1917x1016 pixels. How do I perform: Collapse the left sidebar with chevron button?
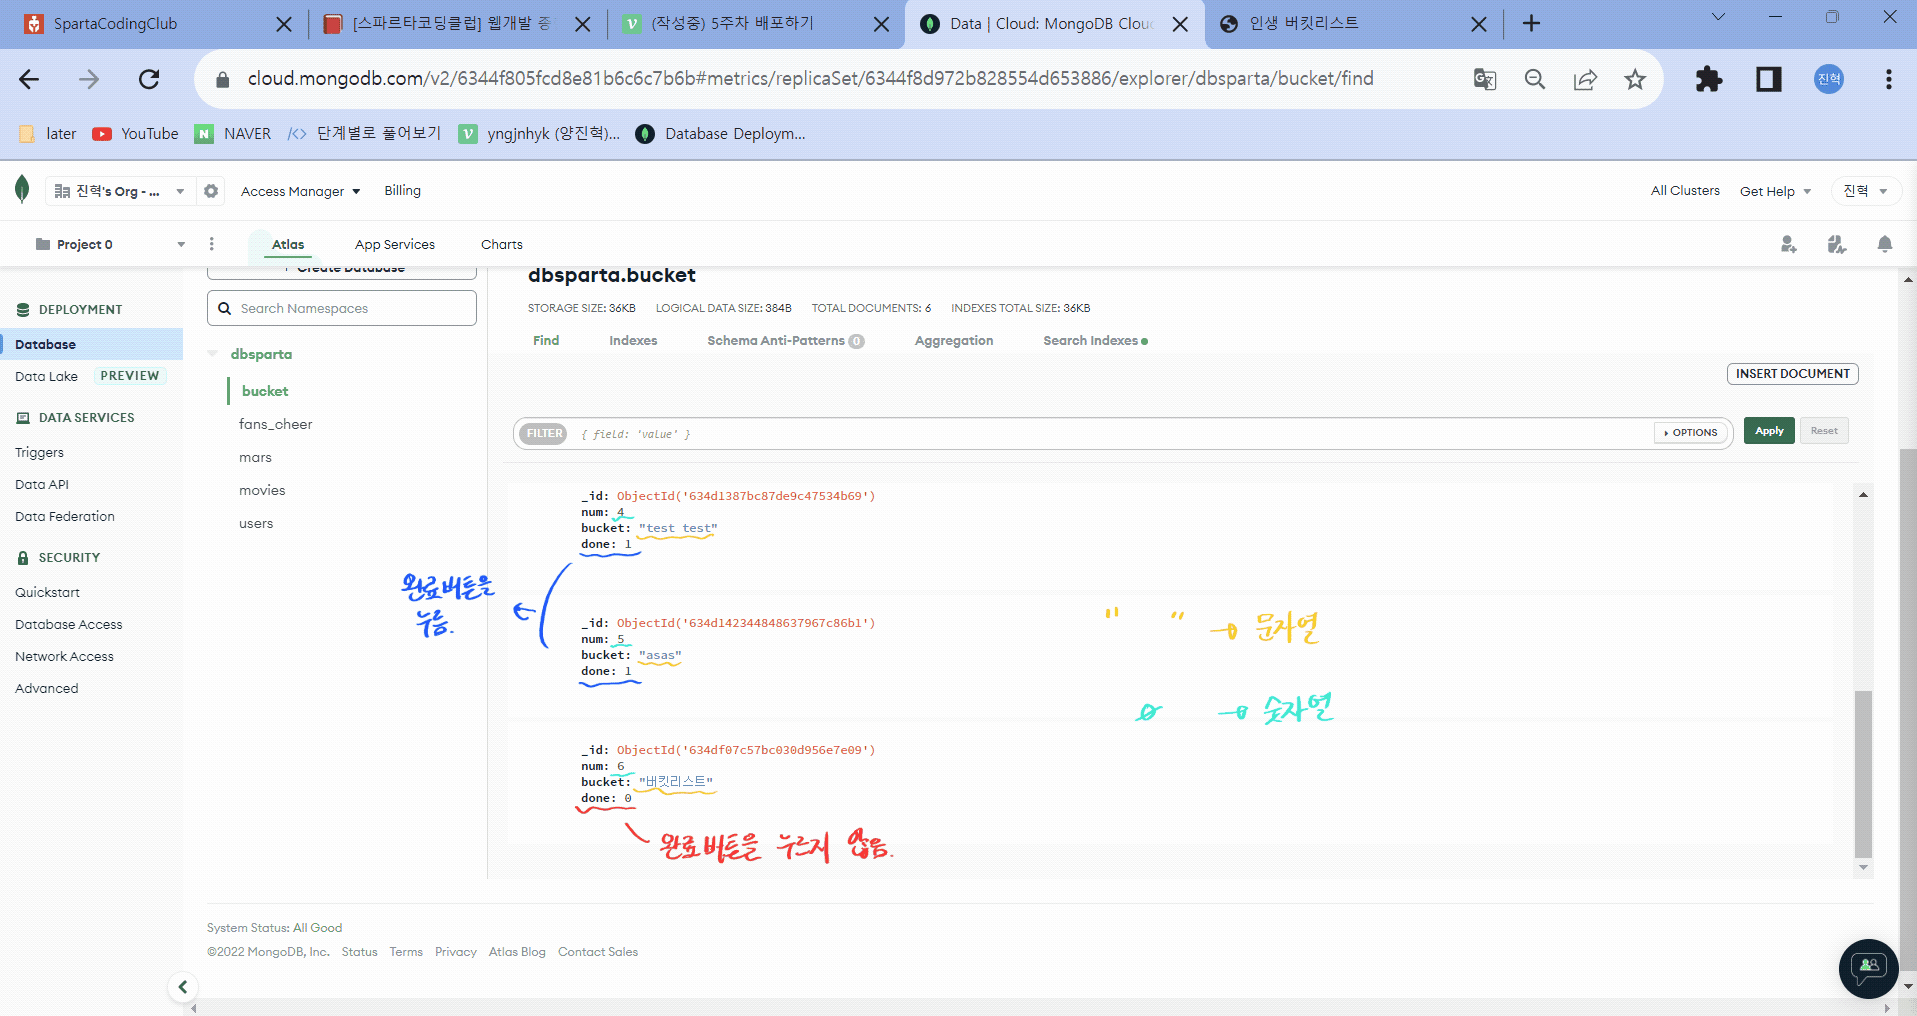pos(182,987)
